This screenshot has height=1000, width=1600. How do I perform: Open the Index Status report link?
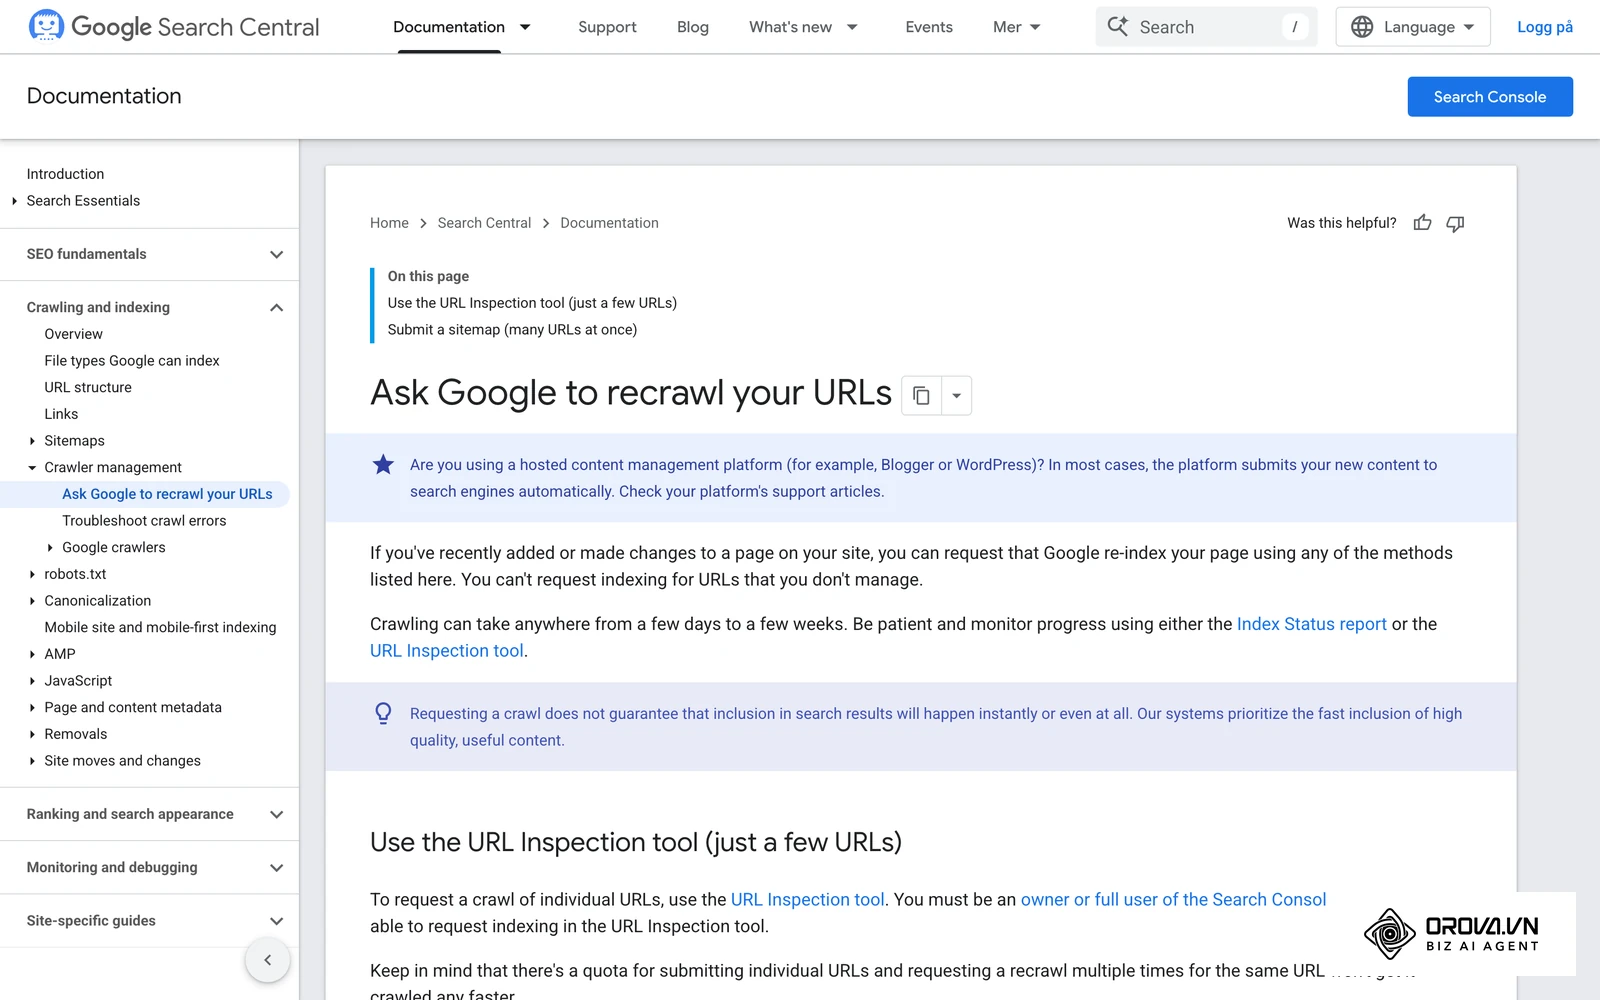[x=1311, y=624]
